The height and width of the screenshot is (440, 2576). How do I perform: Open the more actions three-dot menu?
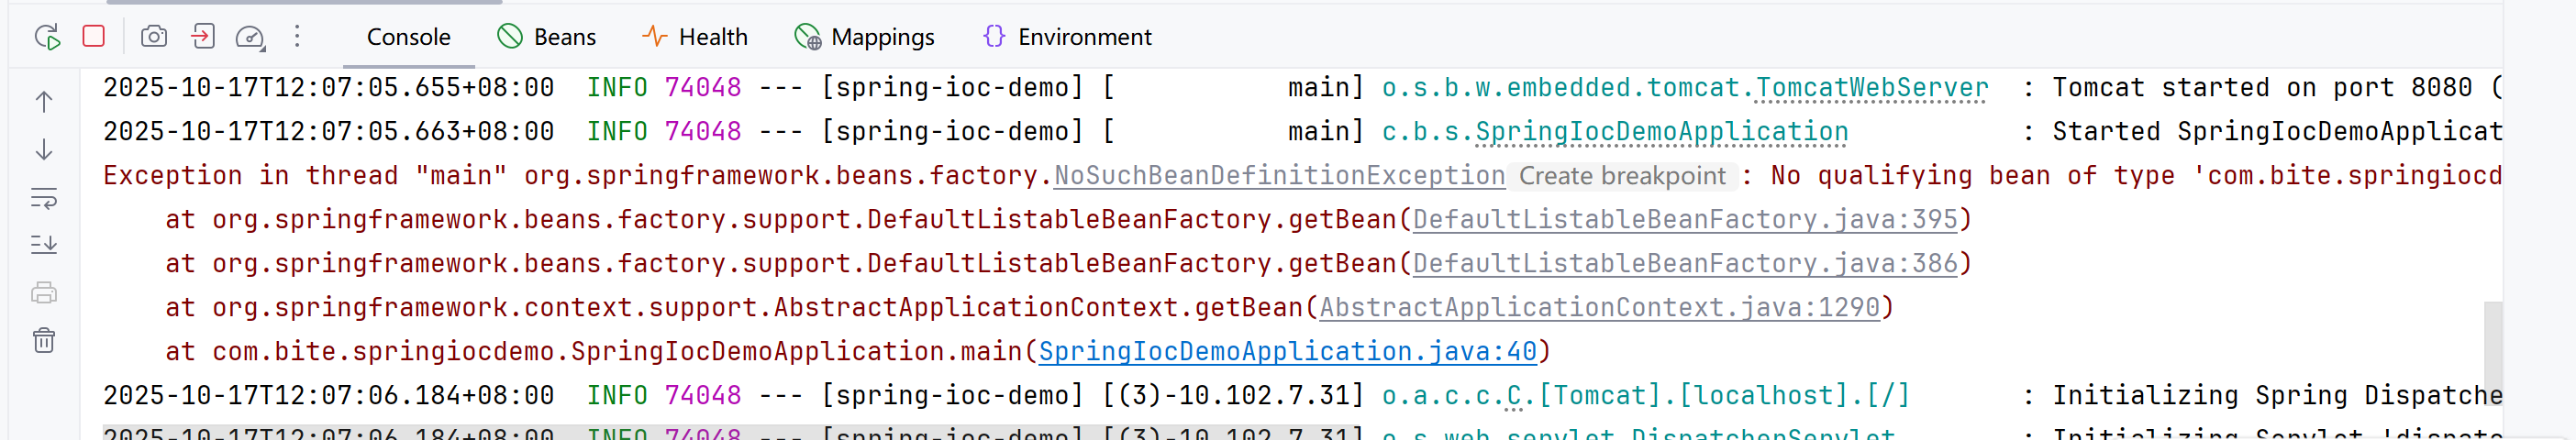[297, 37]
